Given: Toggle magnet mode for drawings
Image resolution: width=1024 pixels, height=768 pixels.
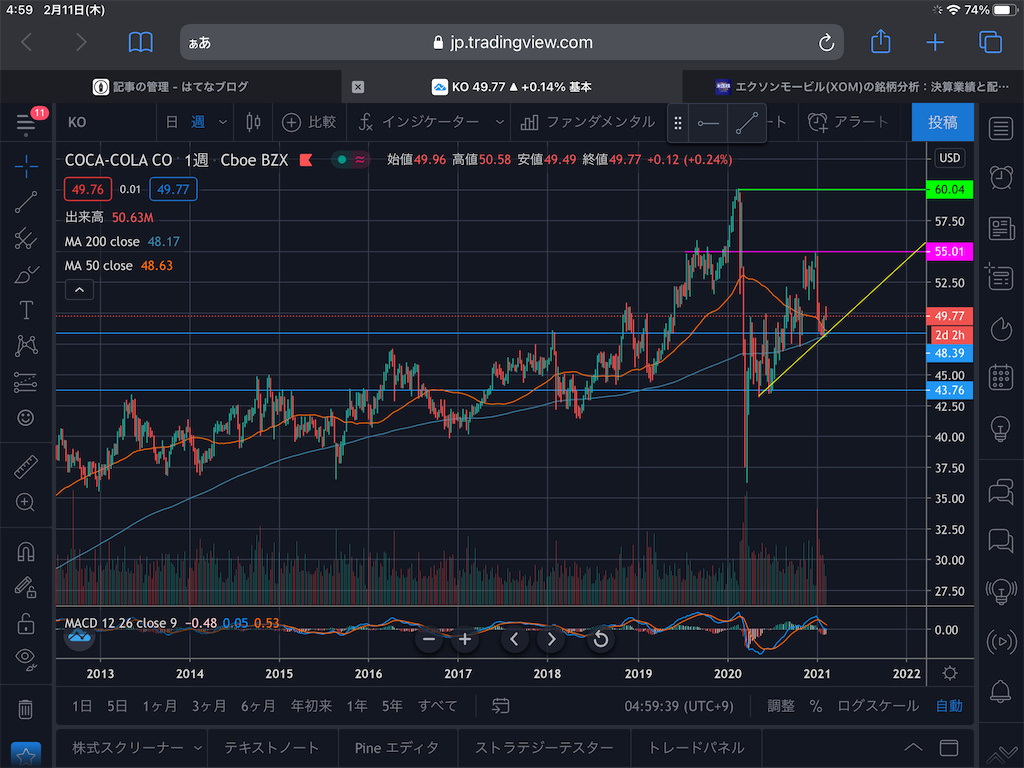Looking at the screenshot, I should click(25, 552).
